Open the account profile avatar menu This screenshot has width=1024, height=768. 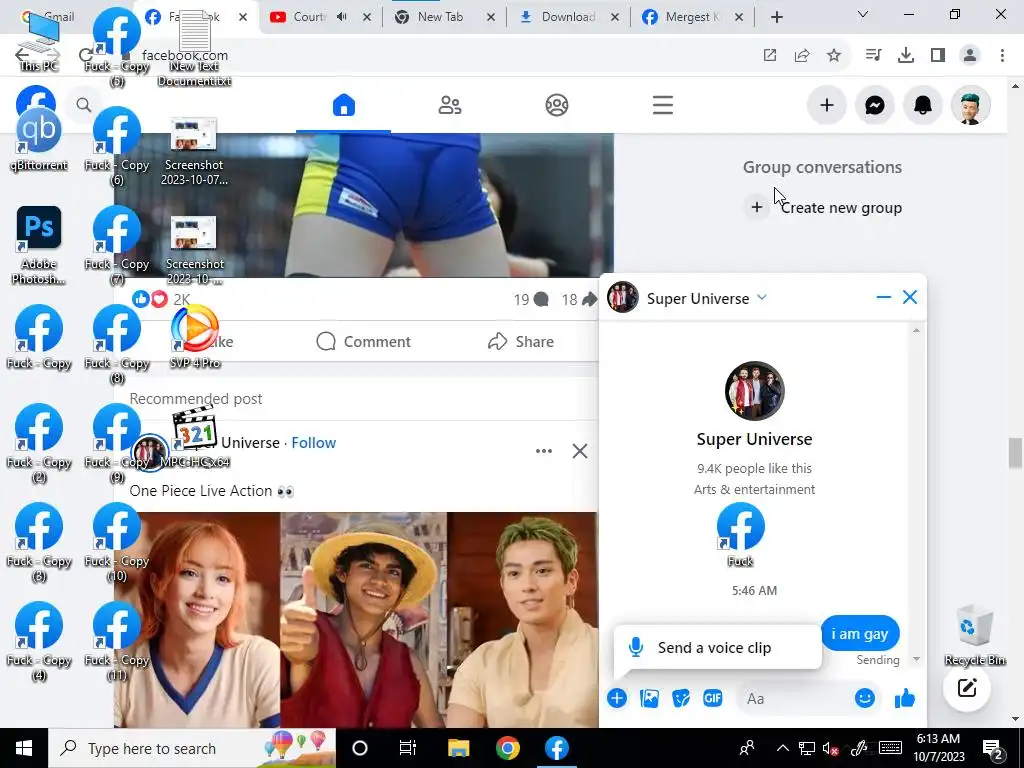tap(970, 105)
